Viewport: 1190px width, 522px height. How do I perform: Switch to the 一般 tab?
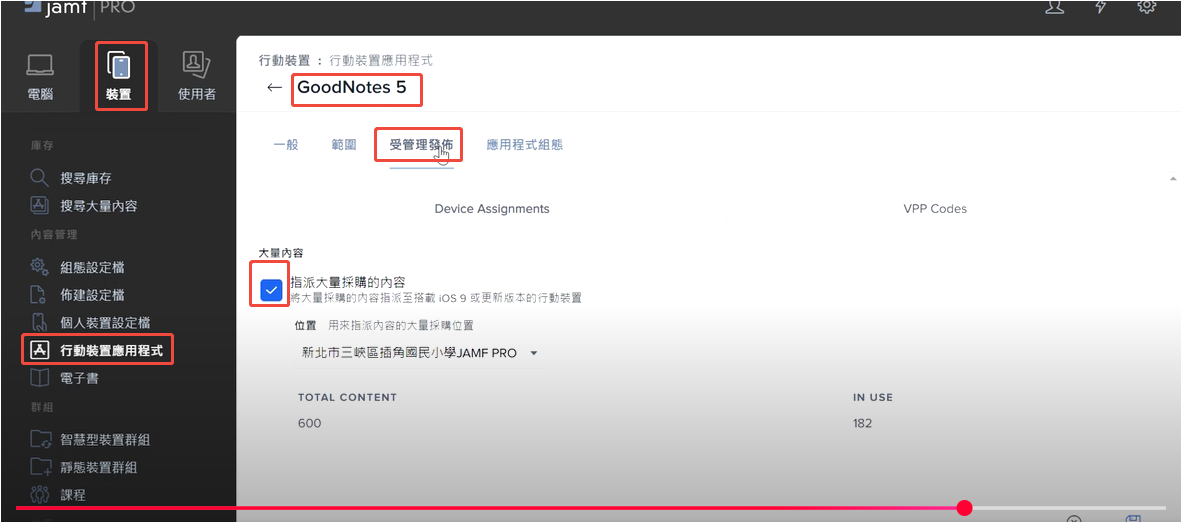(x=286, y=145)
